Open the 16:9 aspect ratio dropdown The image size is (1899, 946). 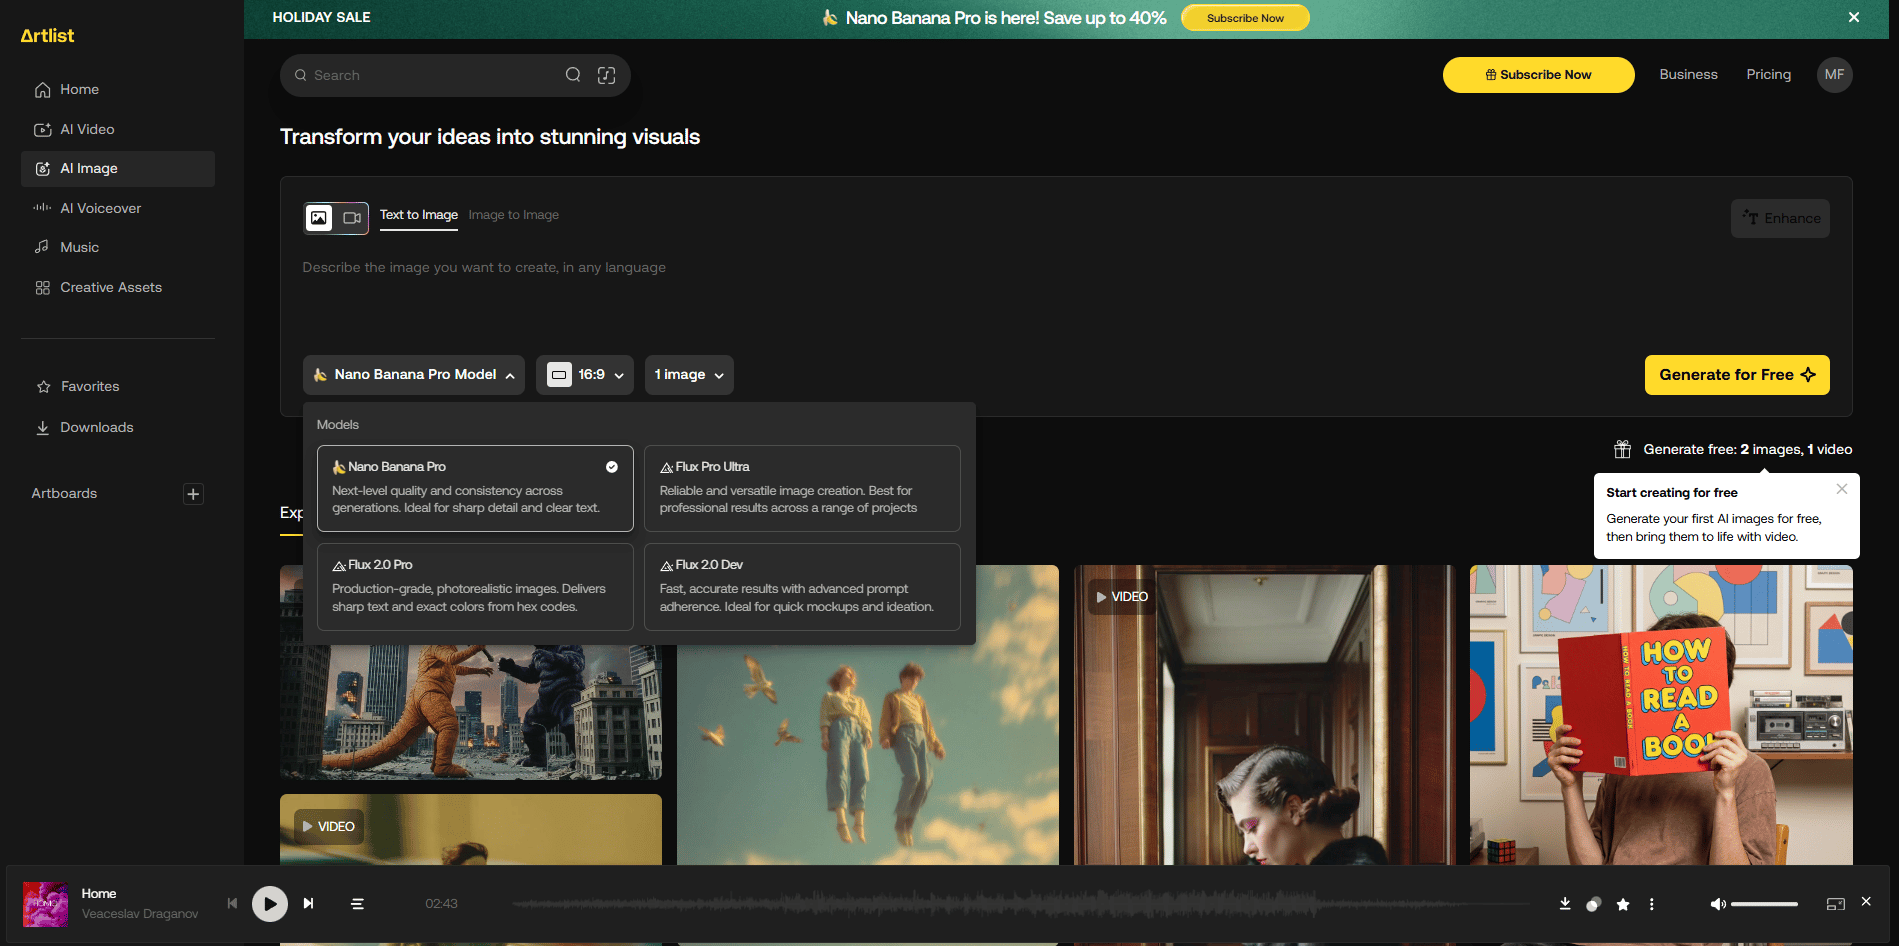pos(585,375)
